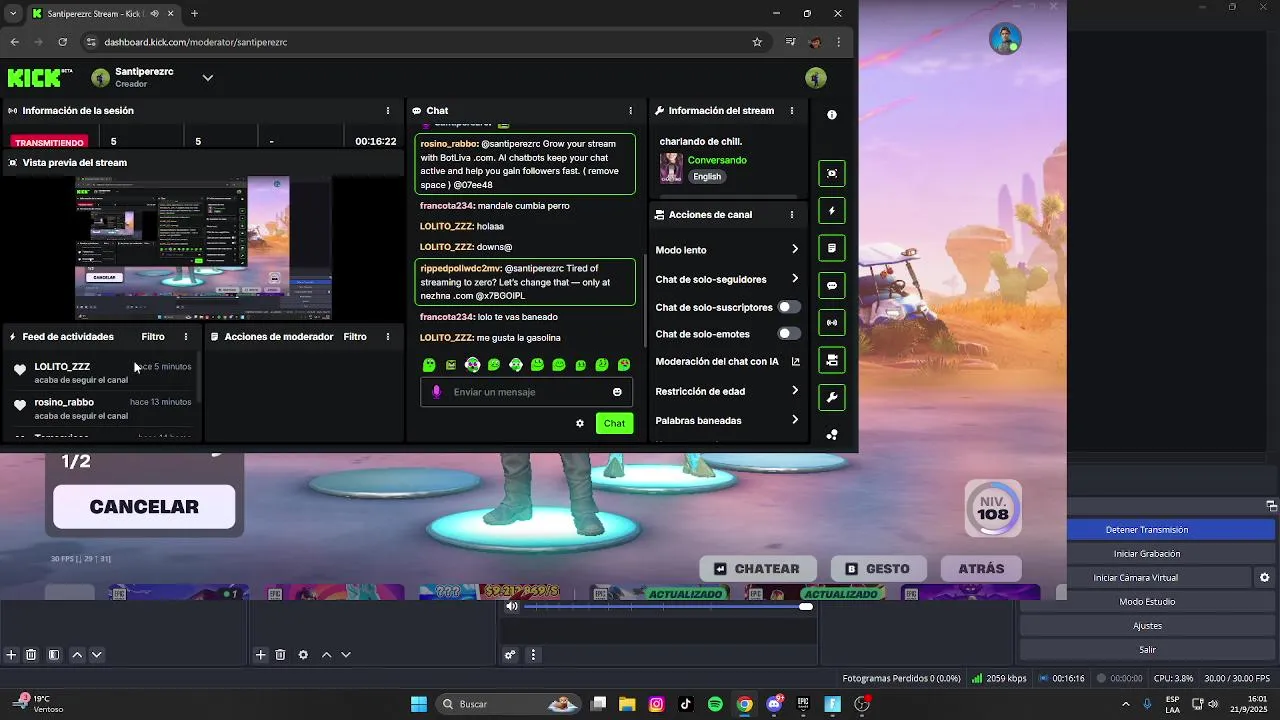Send message with green Chat button
The image size is (1280, 720).
614,423
